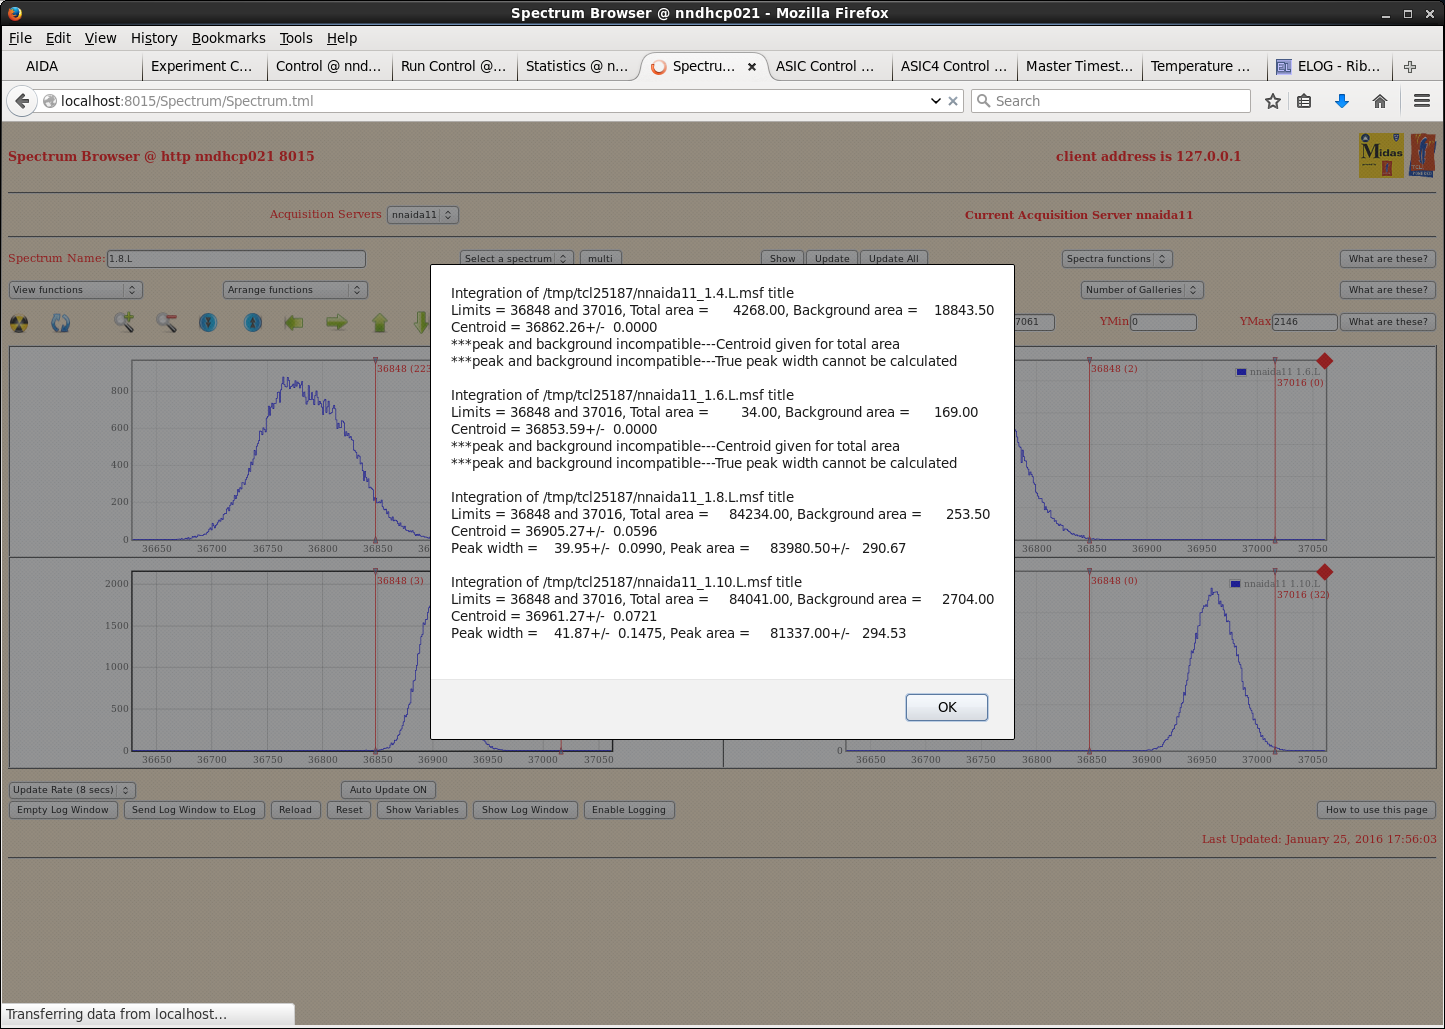The width and height of the screenshot is (1445, 1029).
Task: Toggle the Auto Update ON button
Action: (388, 790)
